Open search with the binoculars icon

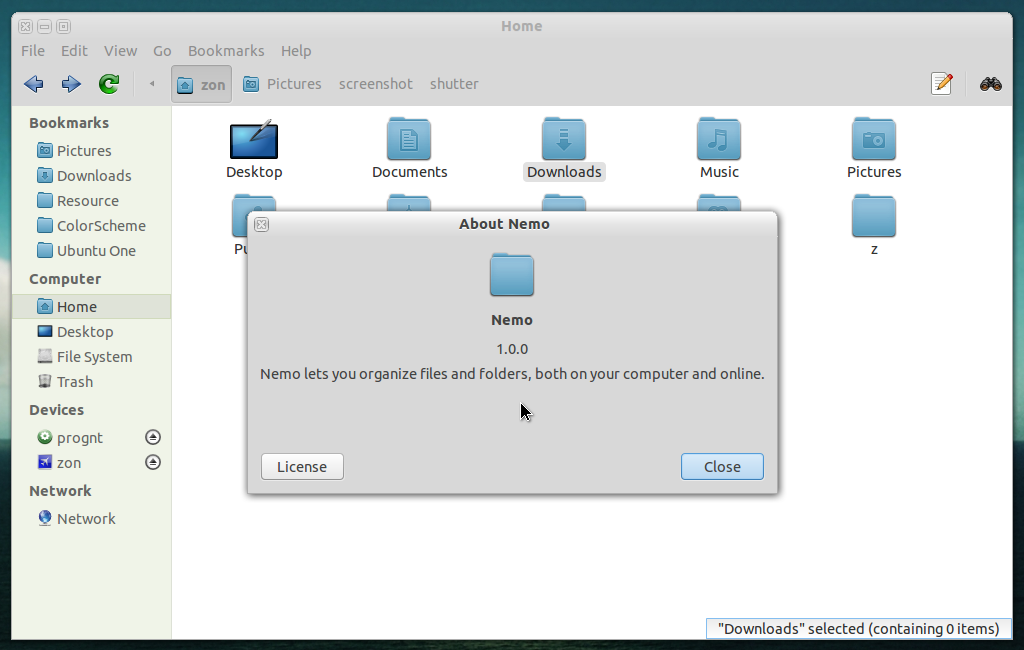coord(991,84)
